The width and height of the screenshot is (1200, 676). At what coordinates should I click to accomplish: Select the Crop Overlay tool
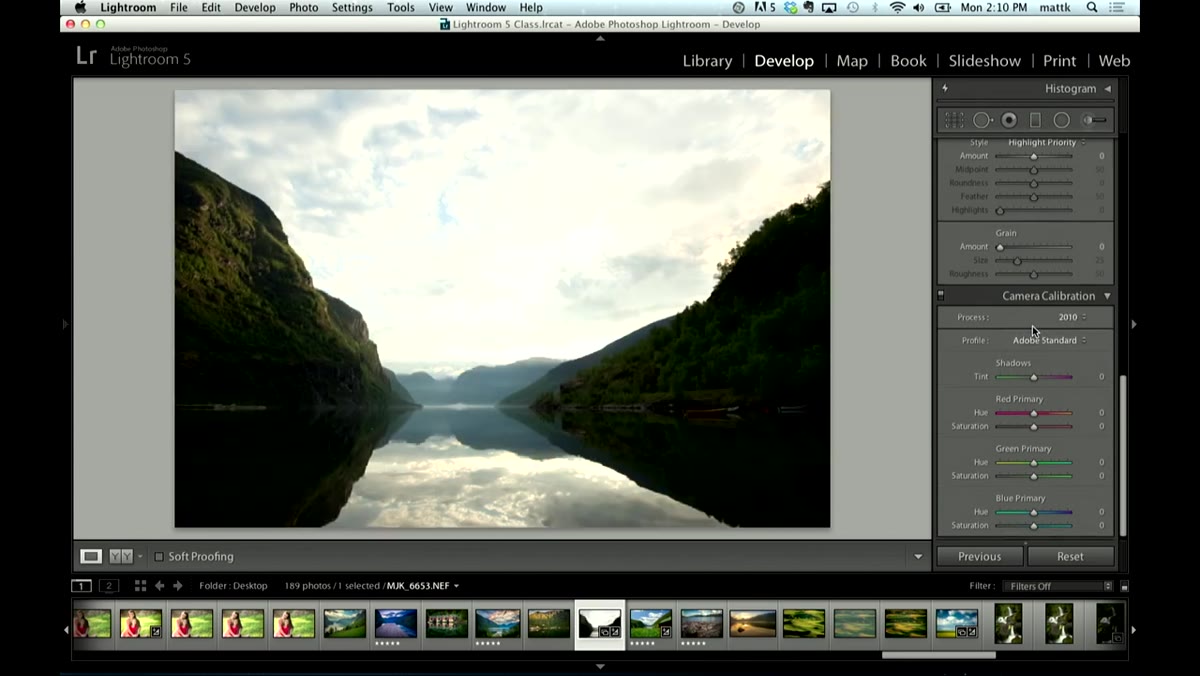click(x=954, y=120)
